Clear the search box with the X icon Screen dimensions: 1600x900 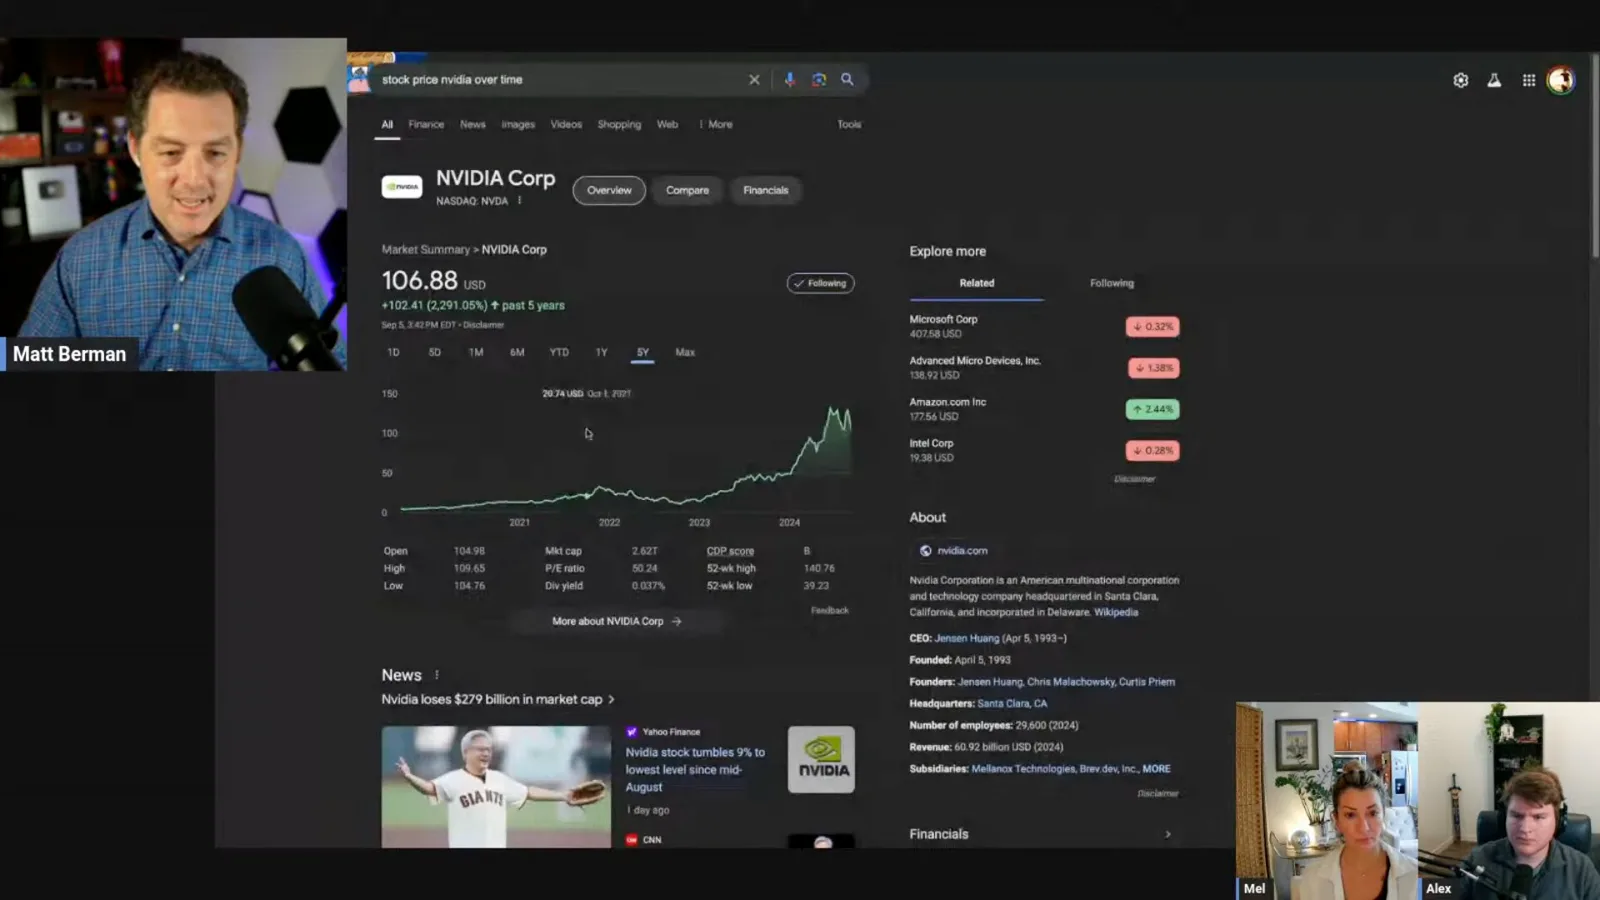[x=754, y=80]
